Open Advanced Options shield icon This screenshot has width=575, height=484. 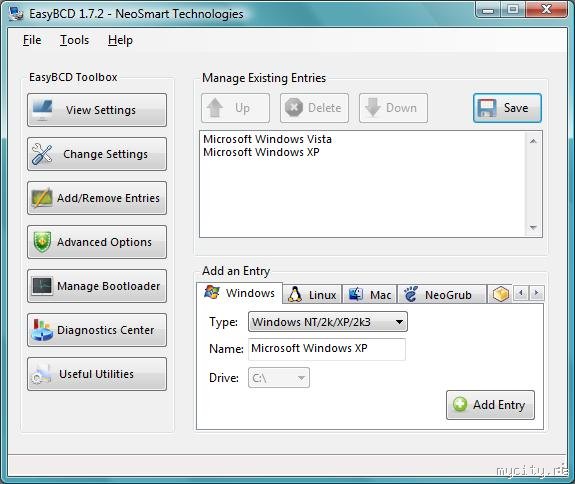pyautogui.click(x=42, y=242)
